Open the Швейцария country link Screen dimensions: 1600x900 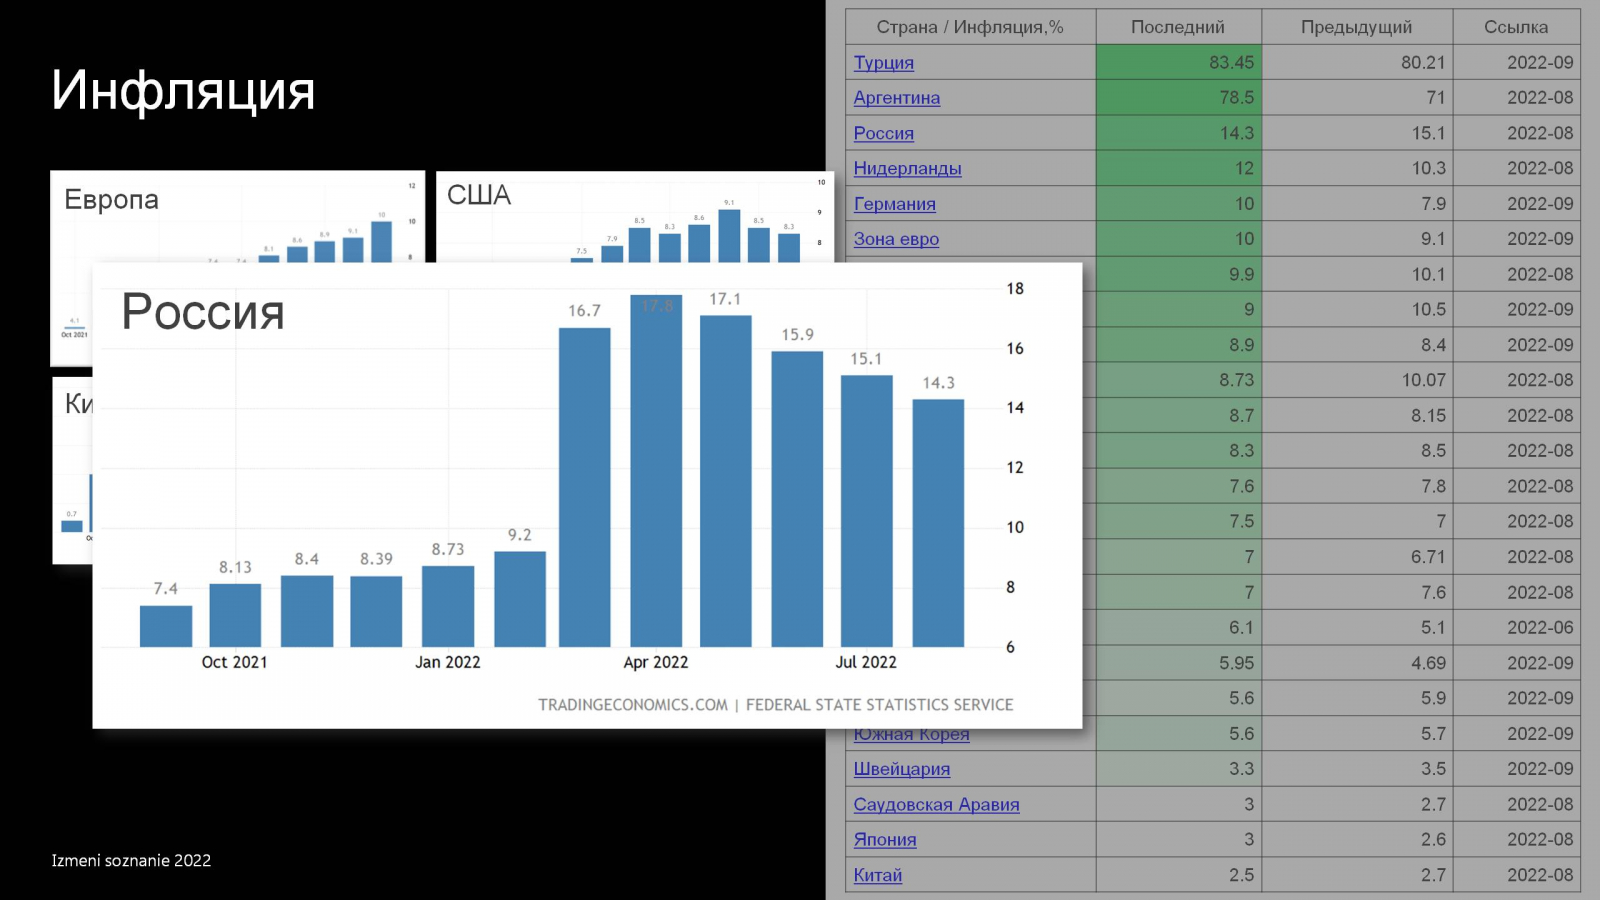(x=901, y=769)
